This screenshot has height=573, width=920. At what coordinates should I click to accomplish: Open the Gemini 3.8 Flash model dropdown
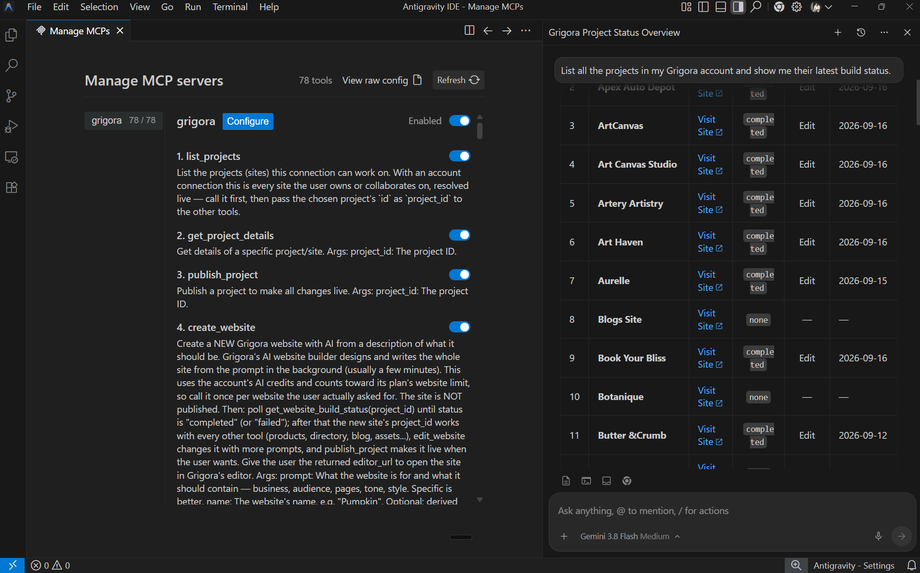coord(630,536)
